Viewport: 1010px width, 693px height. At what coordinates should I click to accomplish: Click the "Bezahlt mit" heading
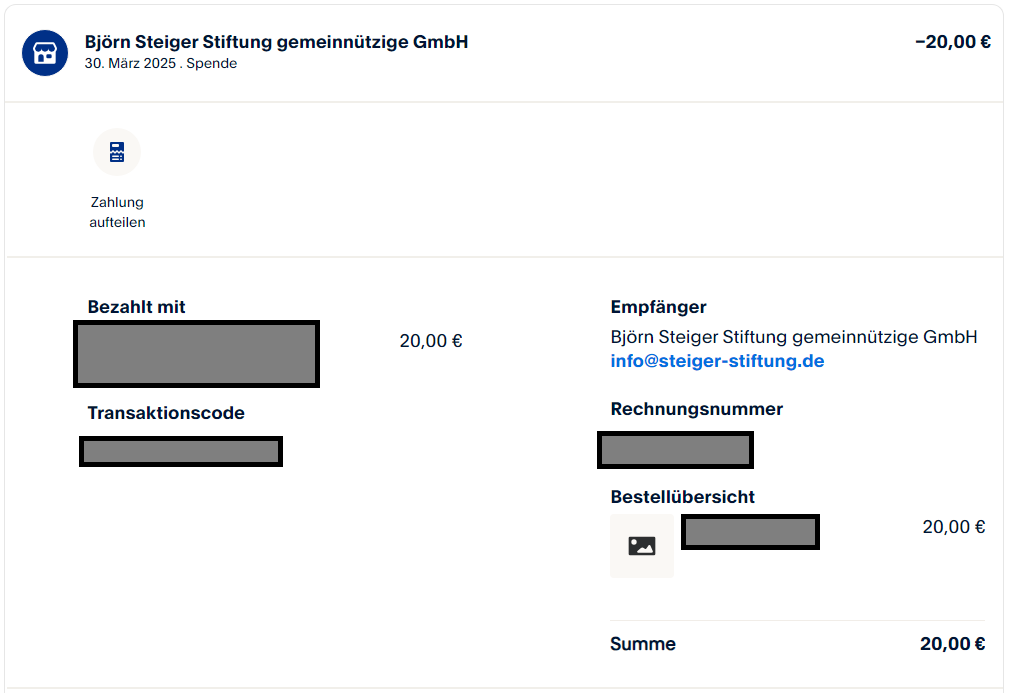[x=136, y=307]
